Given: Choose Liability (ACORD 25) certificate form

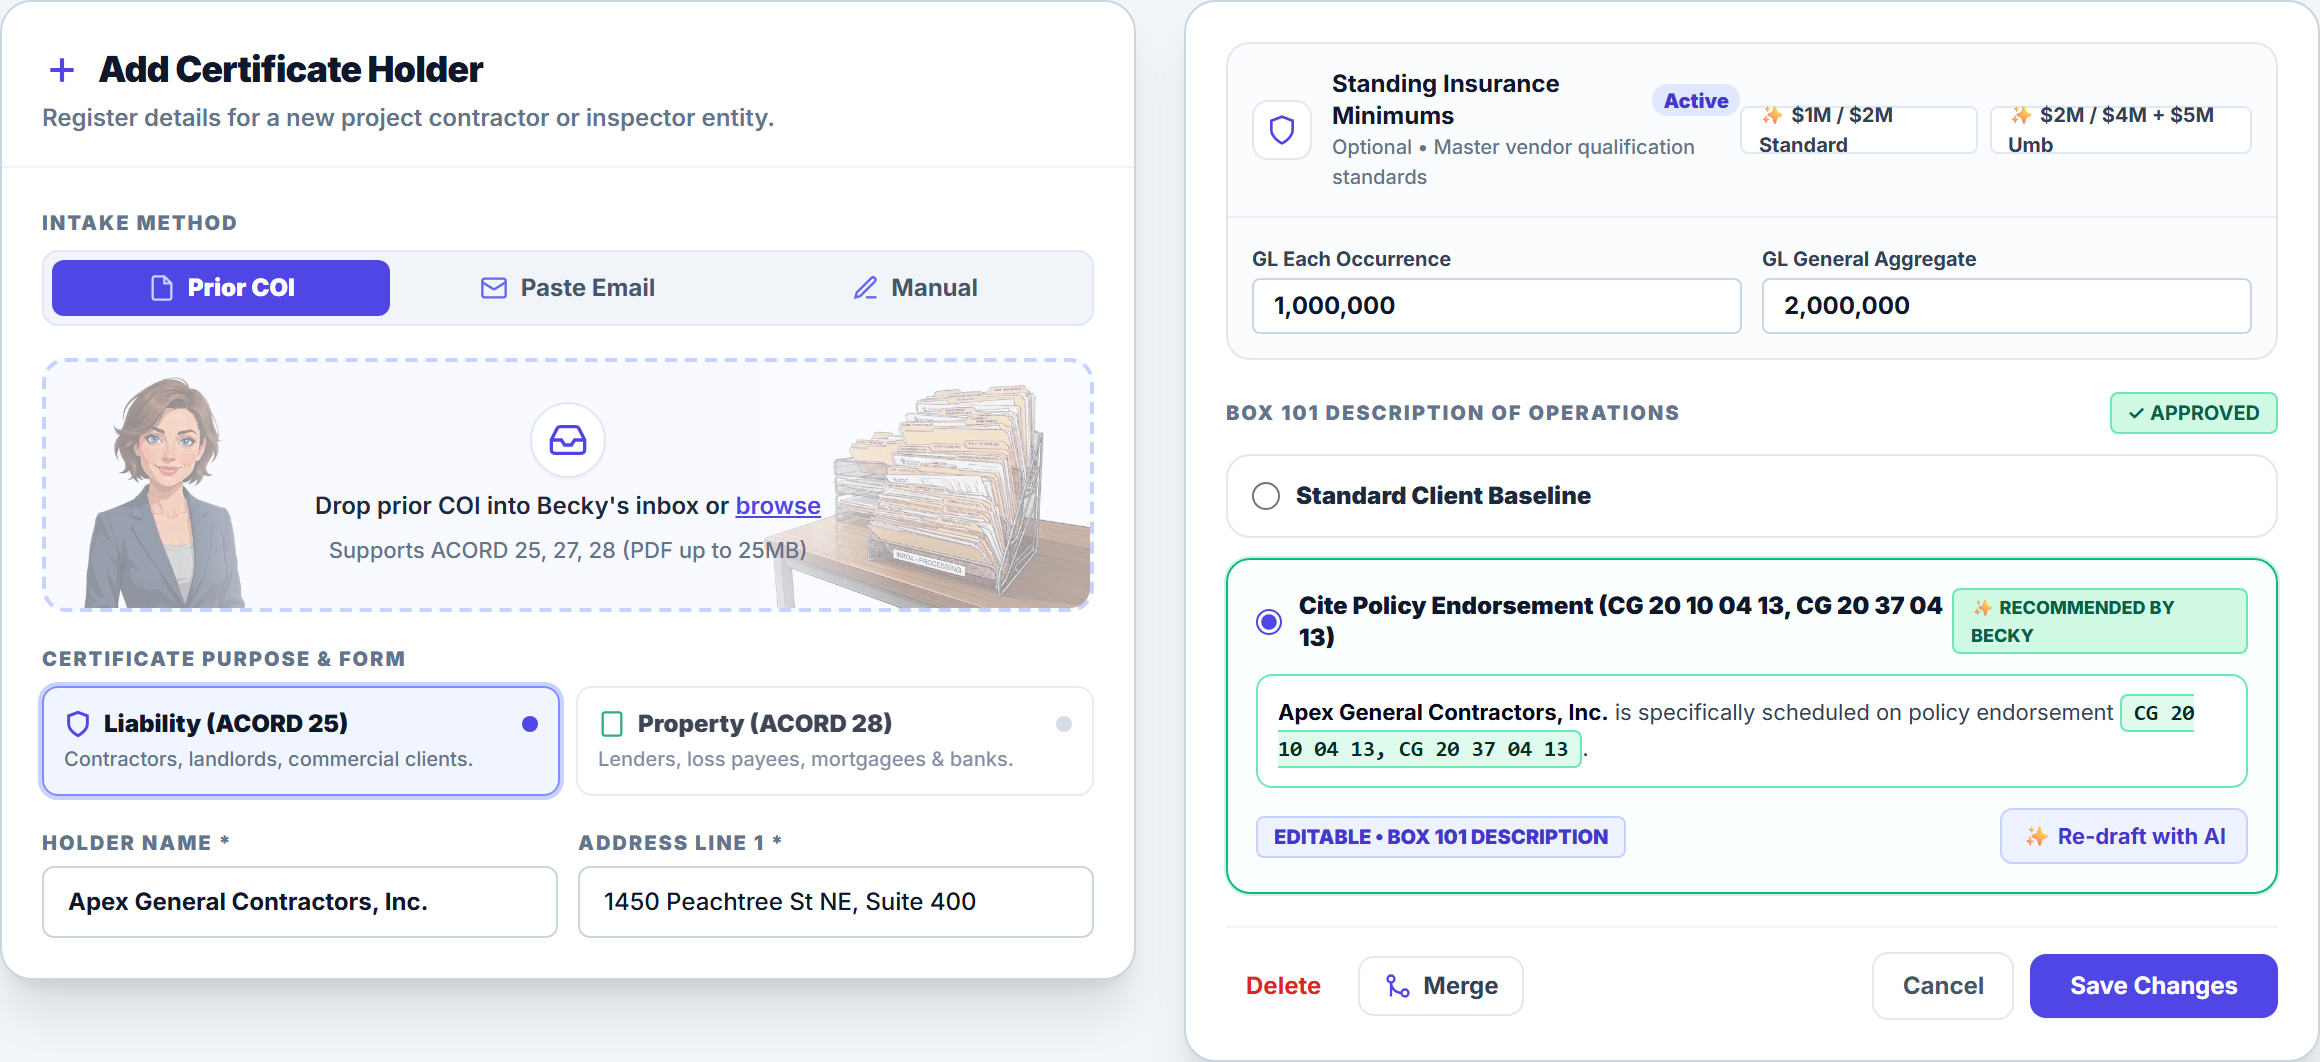Looking at the screenshot, I should point(301,741).
